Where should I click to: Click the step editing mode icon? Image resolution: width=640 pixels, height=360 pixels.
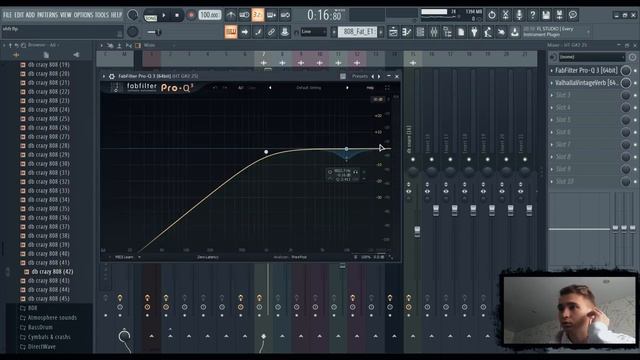pyautogui.click(x=258, y=32)
